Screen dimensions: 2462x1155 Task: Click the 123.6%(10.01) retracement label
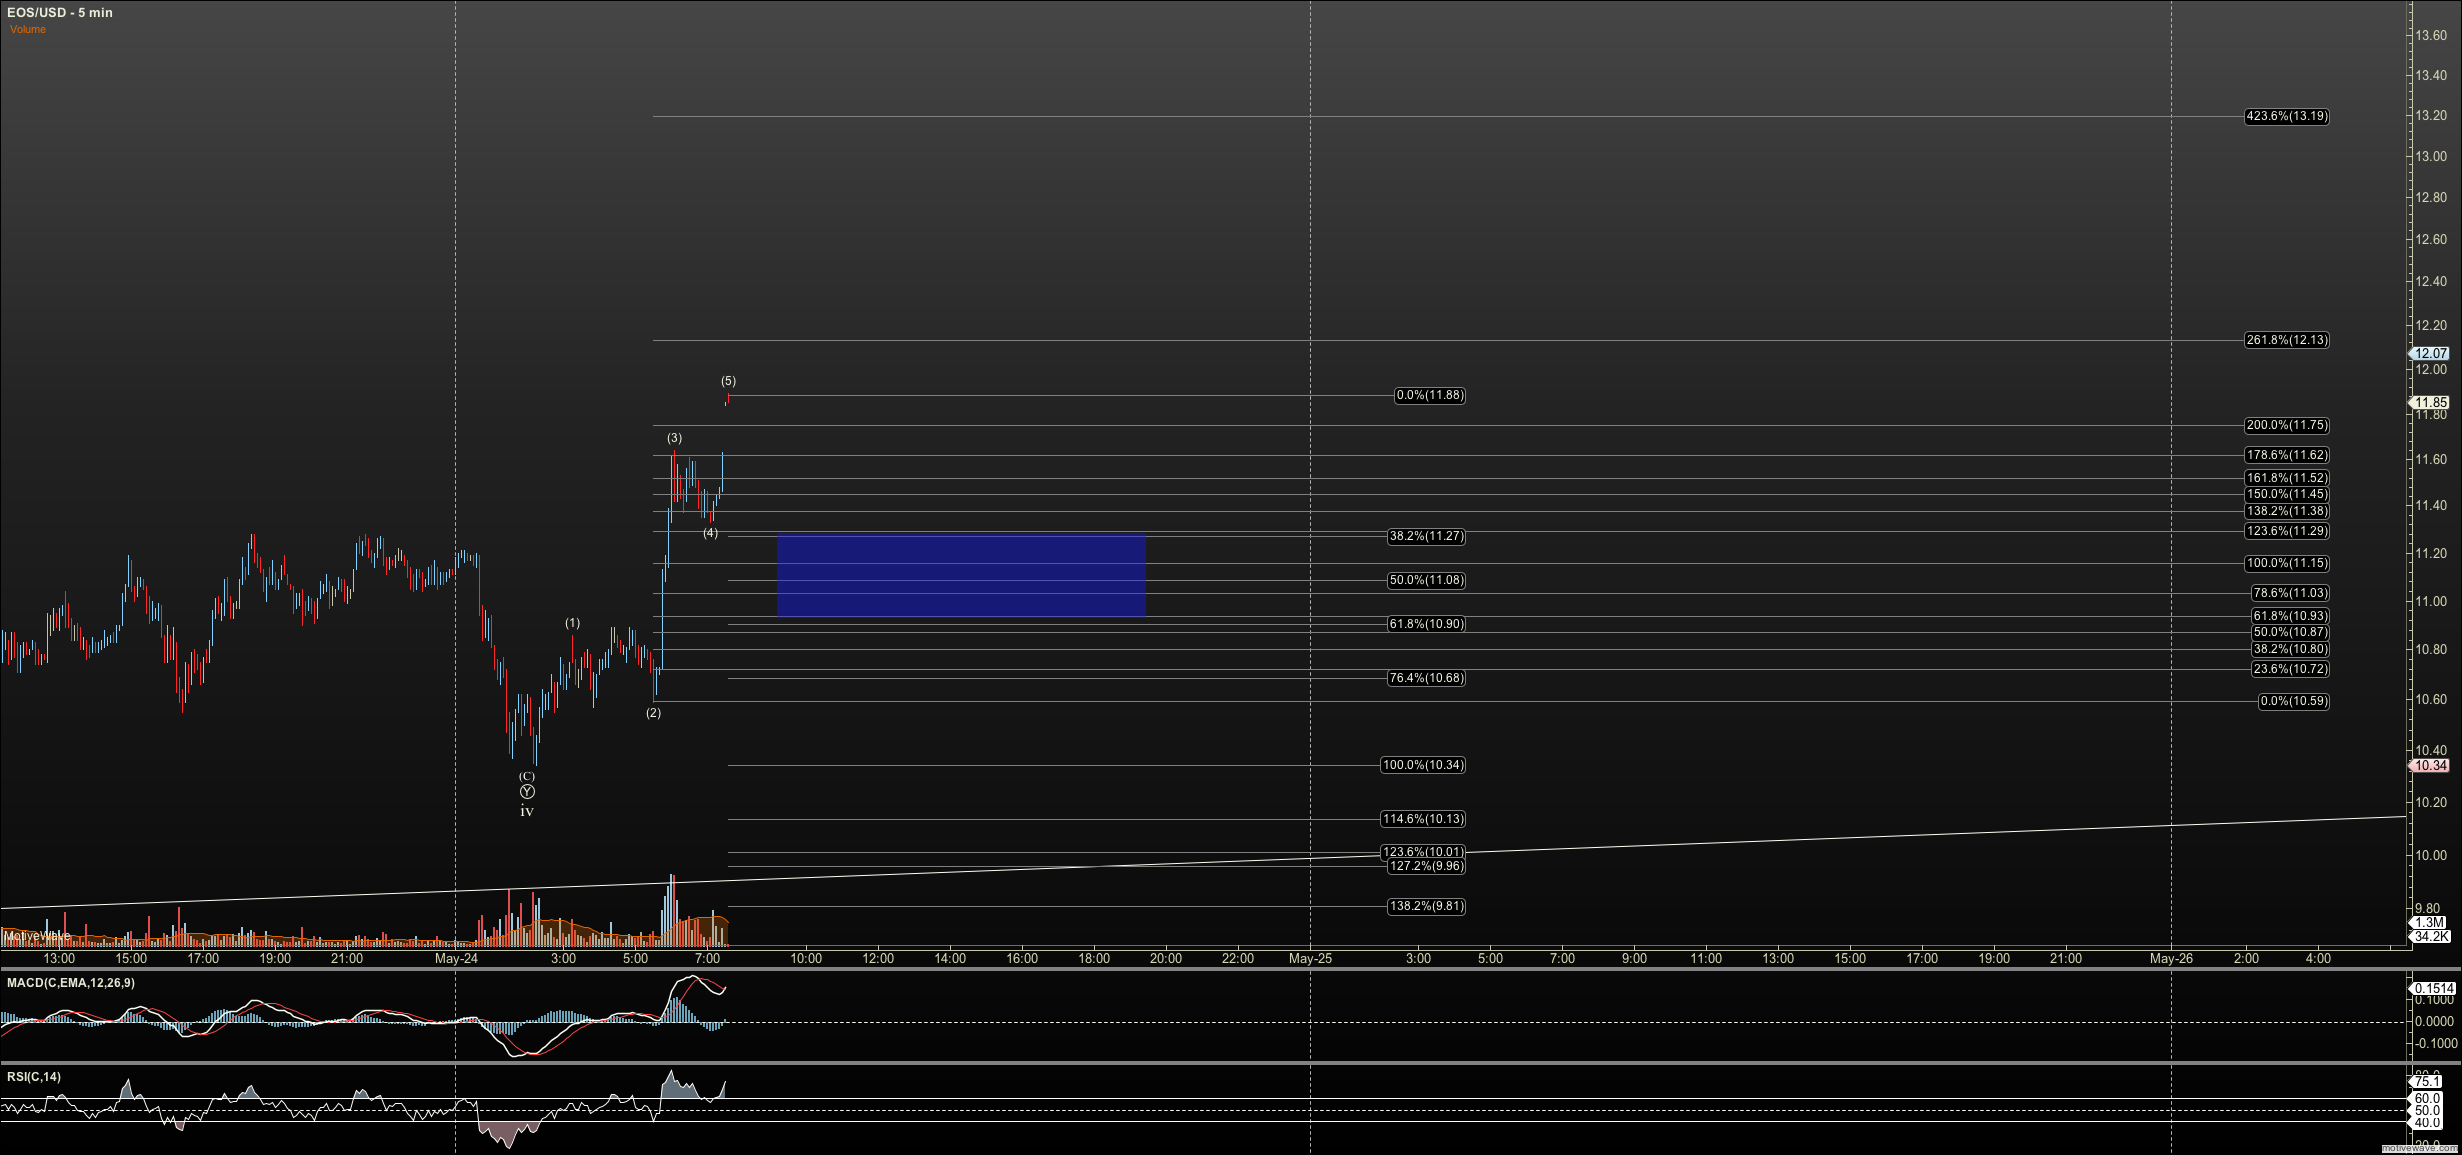[1423, 852]
